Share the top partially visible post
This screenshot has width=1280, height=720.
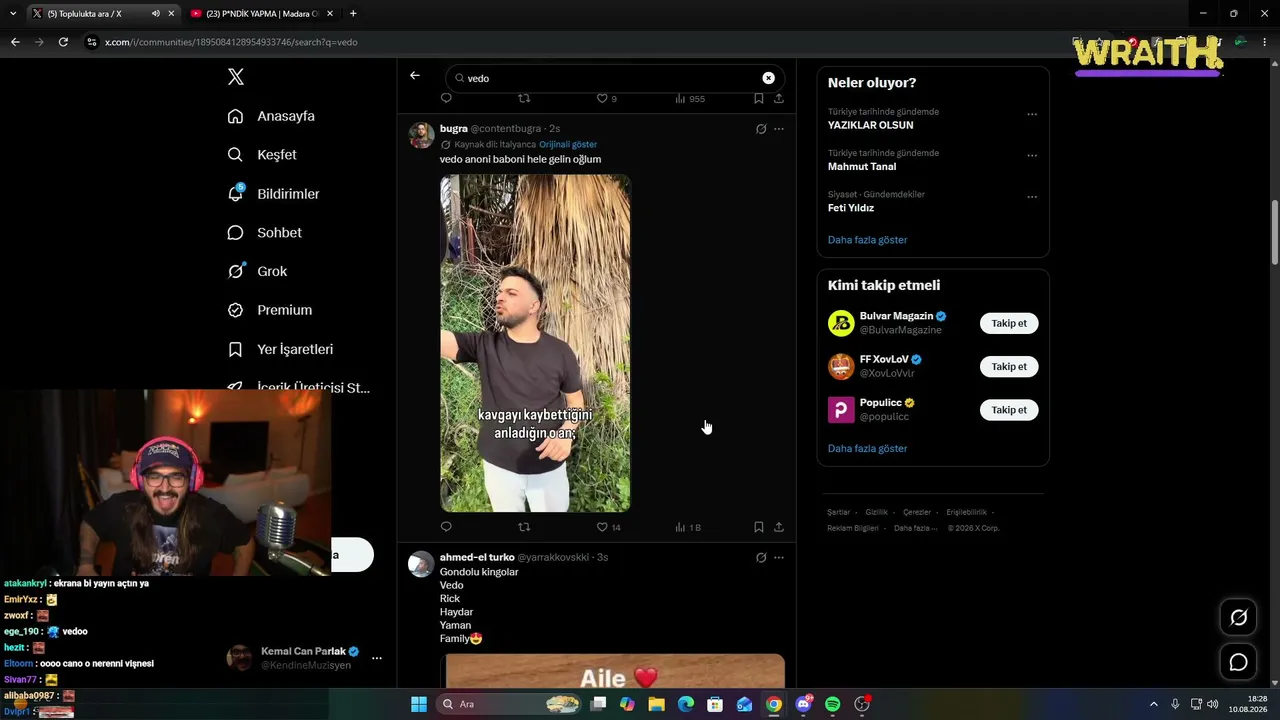click(779, 99)
